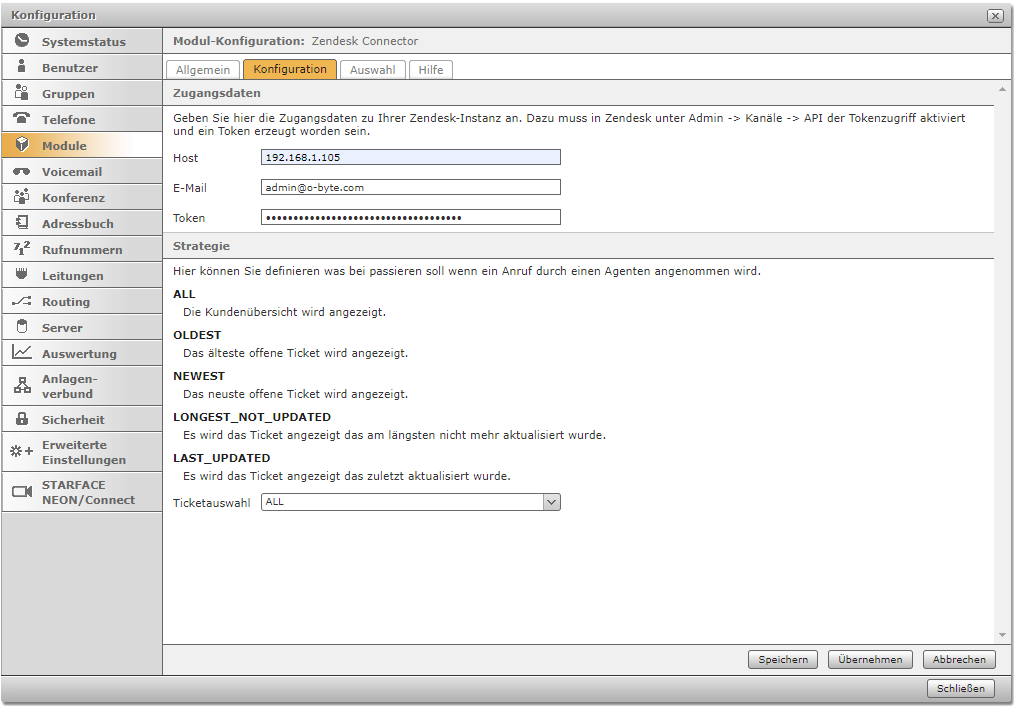This screenshot has width=1014, height=706.
Task: Switch to the Allgemein tab
Action: click(x=203, y=70)
